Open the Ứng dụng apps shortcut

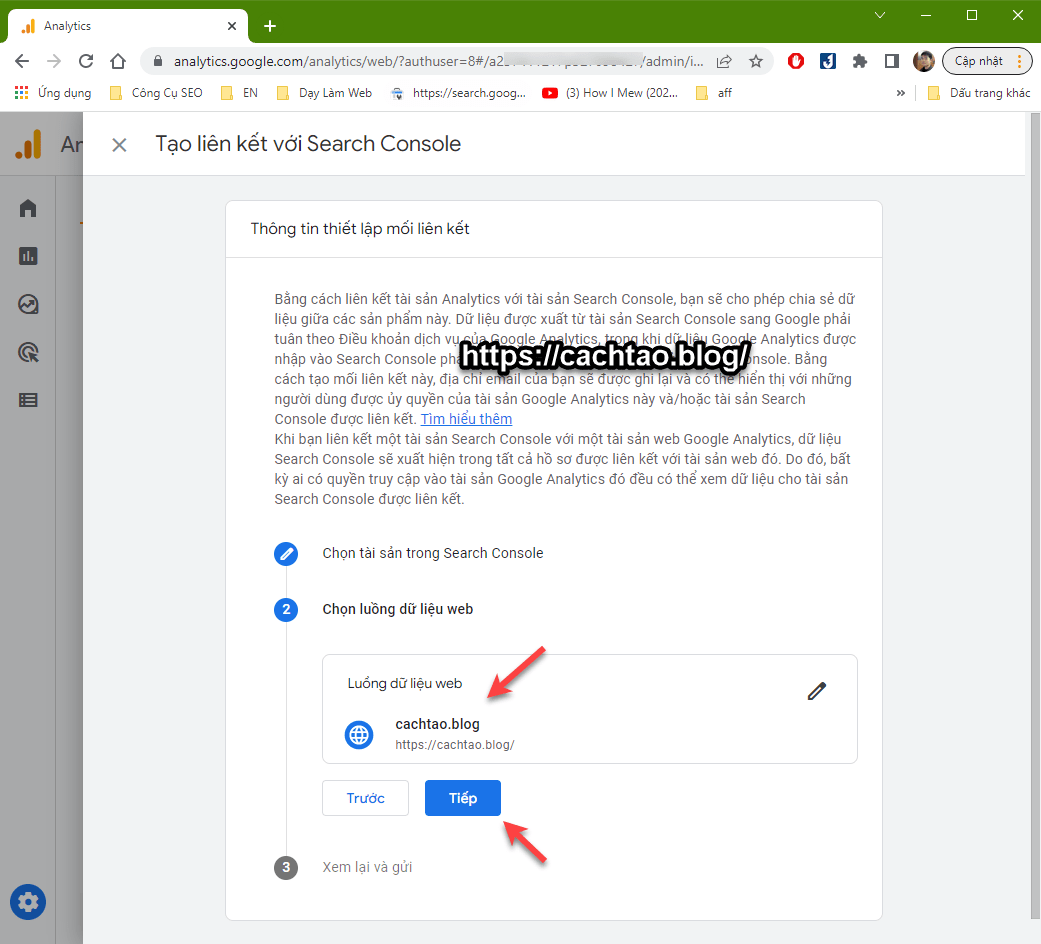click(53, 93)
